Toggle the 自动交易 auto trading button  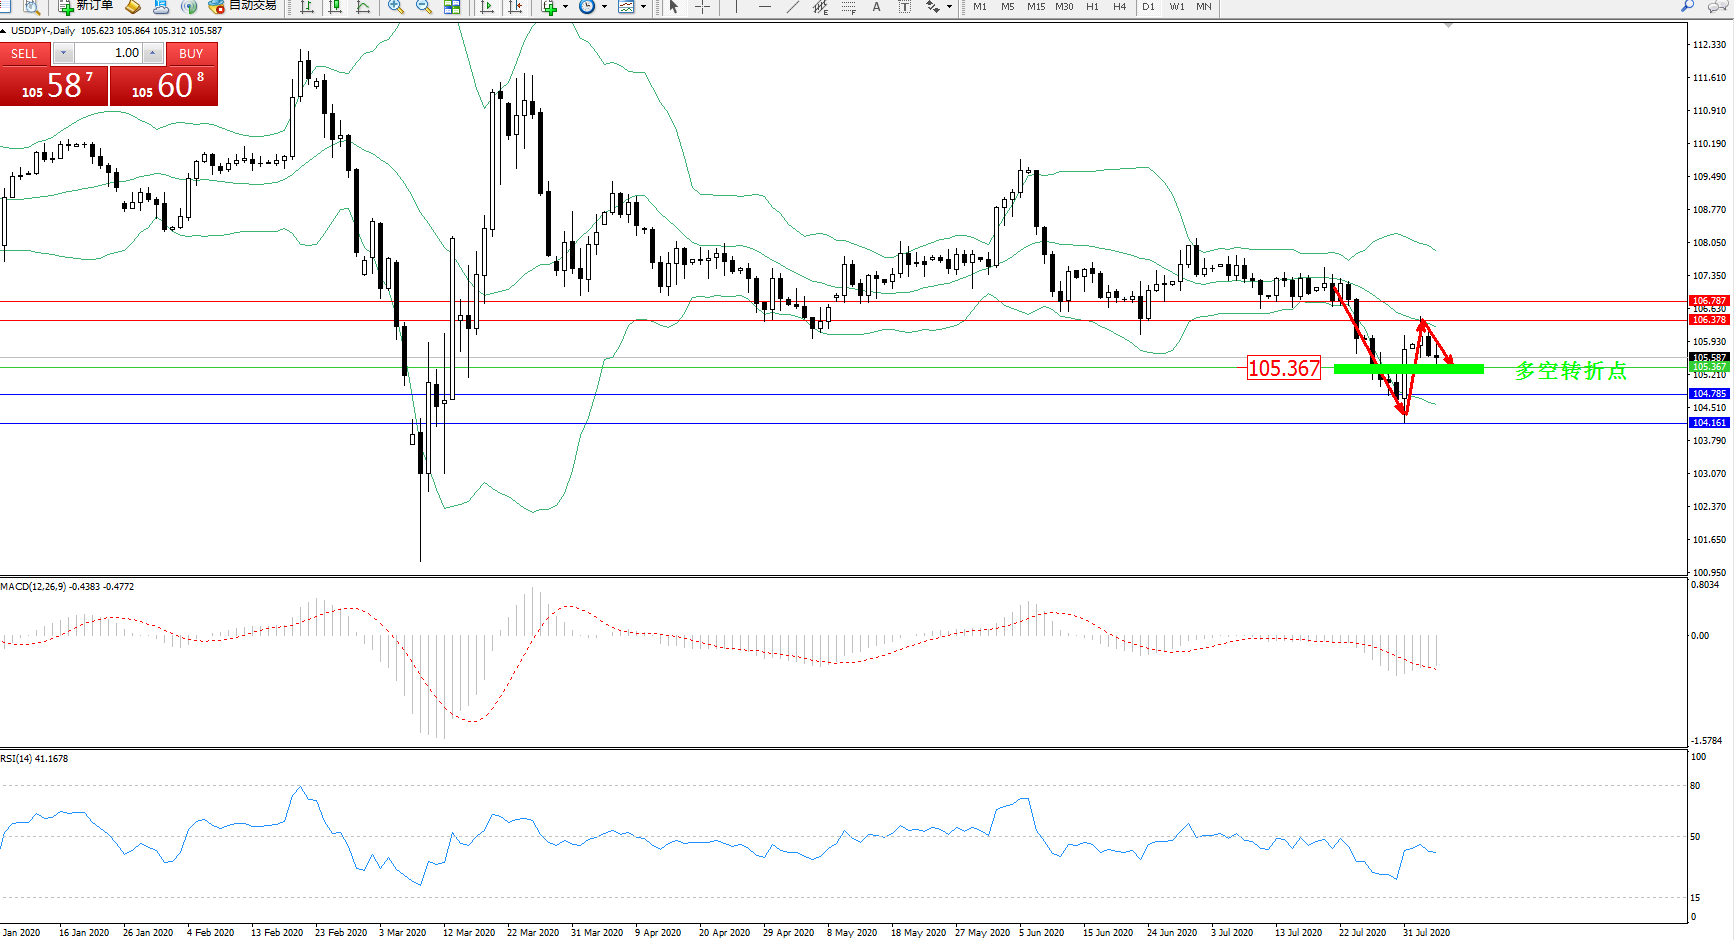tap(242, 6)
